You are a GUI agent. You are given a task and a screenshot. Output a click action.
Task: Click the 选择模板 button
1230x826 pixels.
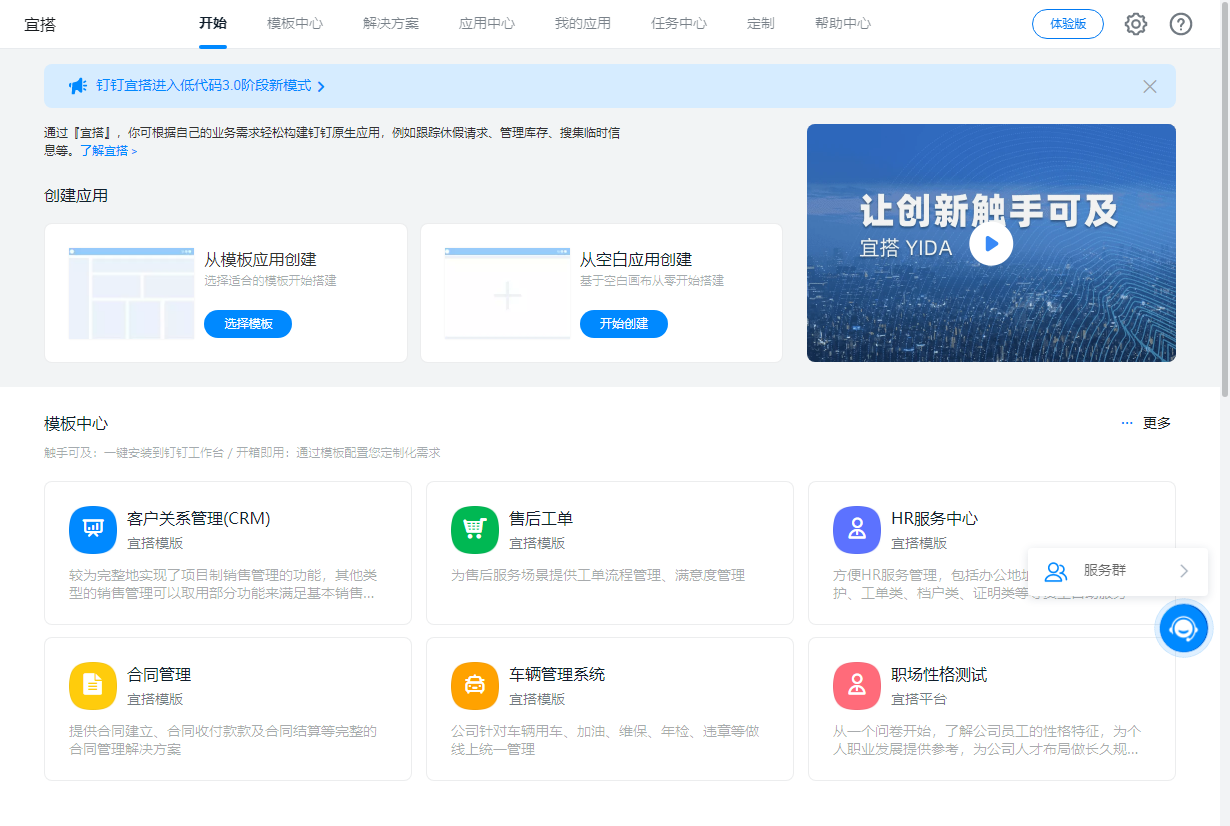[x=248, y=324]
